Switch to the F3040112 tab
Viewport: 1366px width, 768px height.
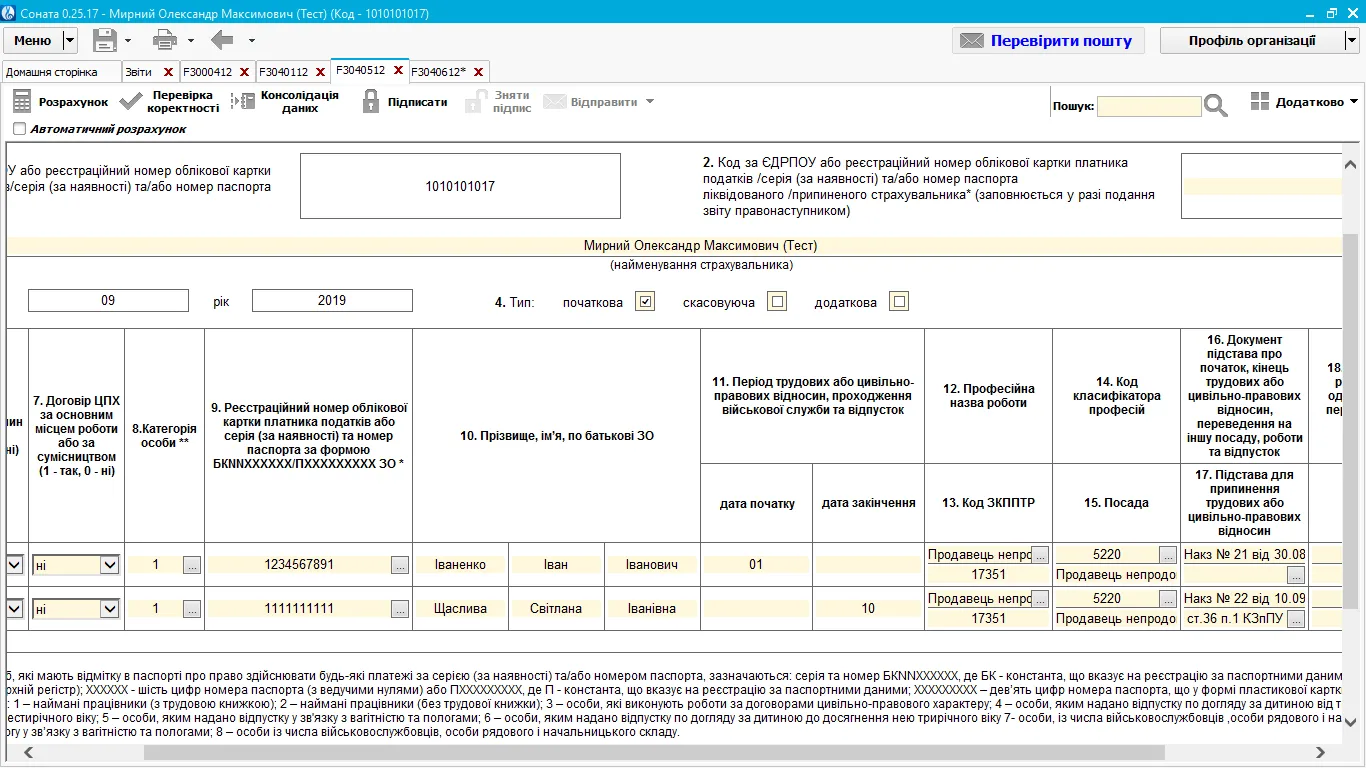pos(283,72)
